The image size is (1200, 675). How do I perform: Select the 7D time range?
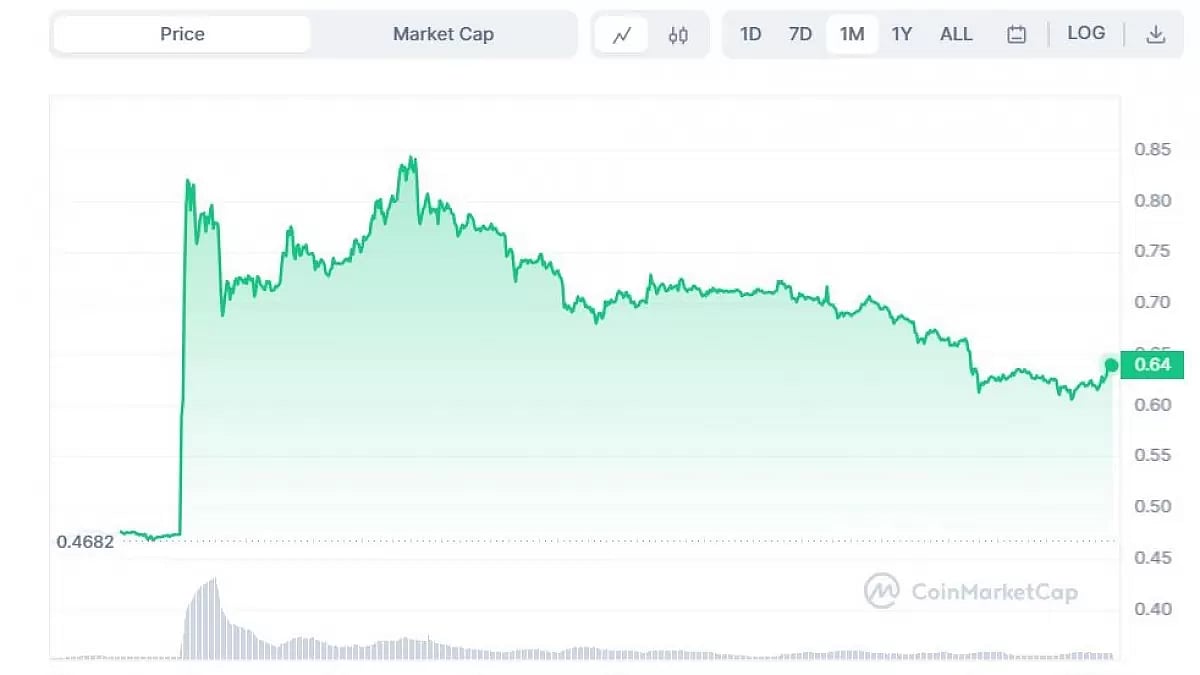[800, 33]
